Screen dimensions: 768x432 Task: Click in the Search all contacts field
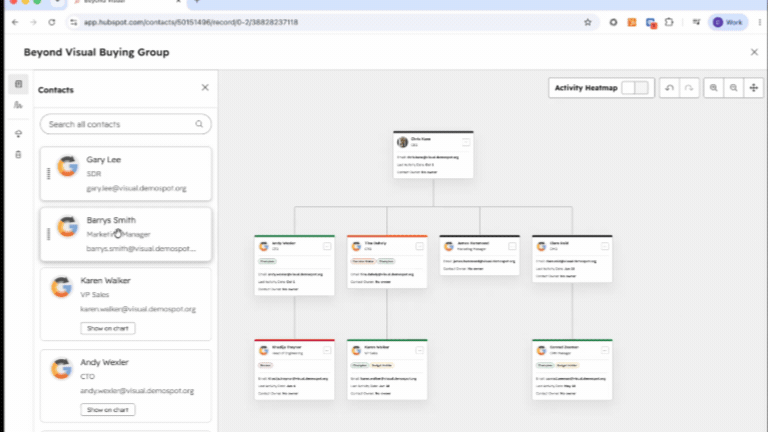coord(126,124)
